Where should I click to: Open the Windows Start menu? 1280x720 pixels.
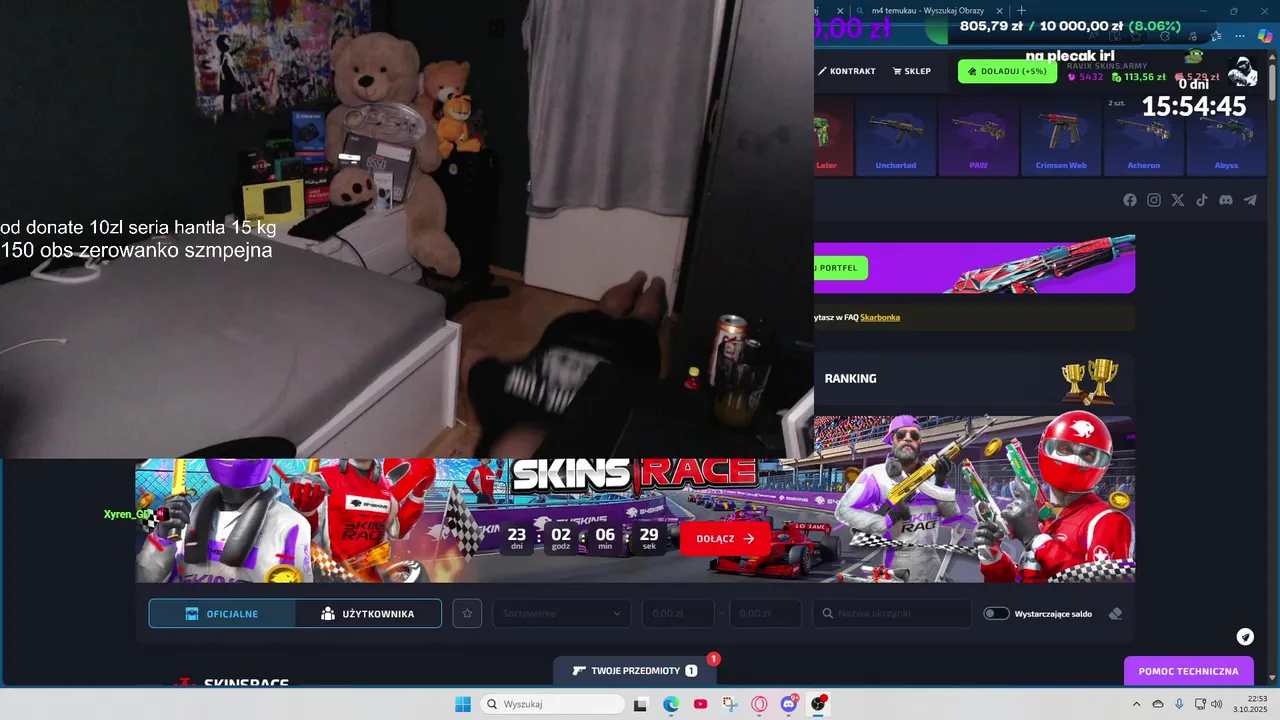click(463, 704)
